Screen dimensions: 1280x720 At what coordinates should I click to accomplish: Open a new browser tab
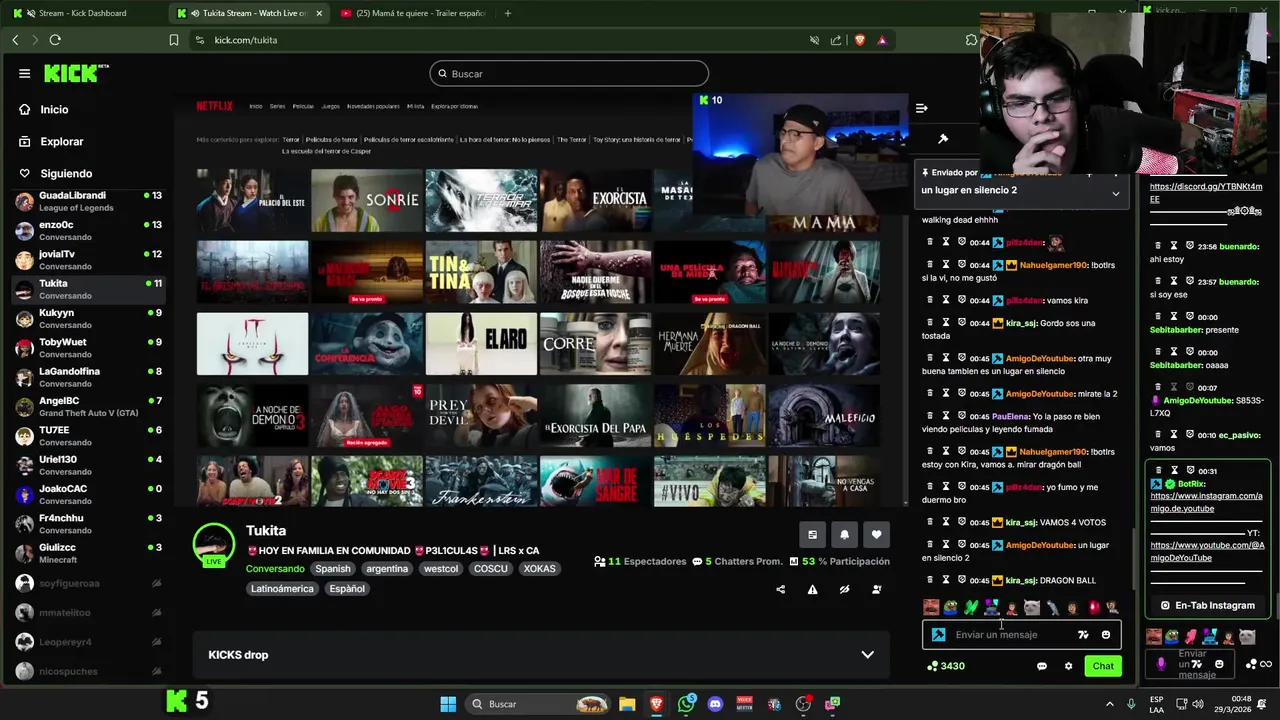(x=508, y=13)
